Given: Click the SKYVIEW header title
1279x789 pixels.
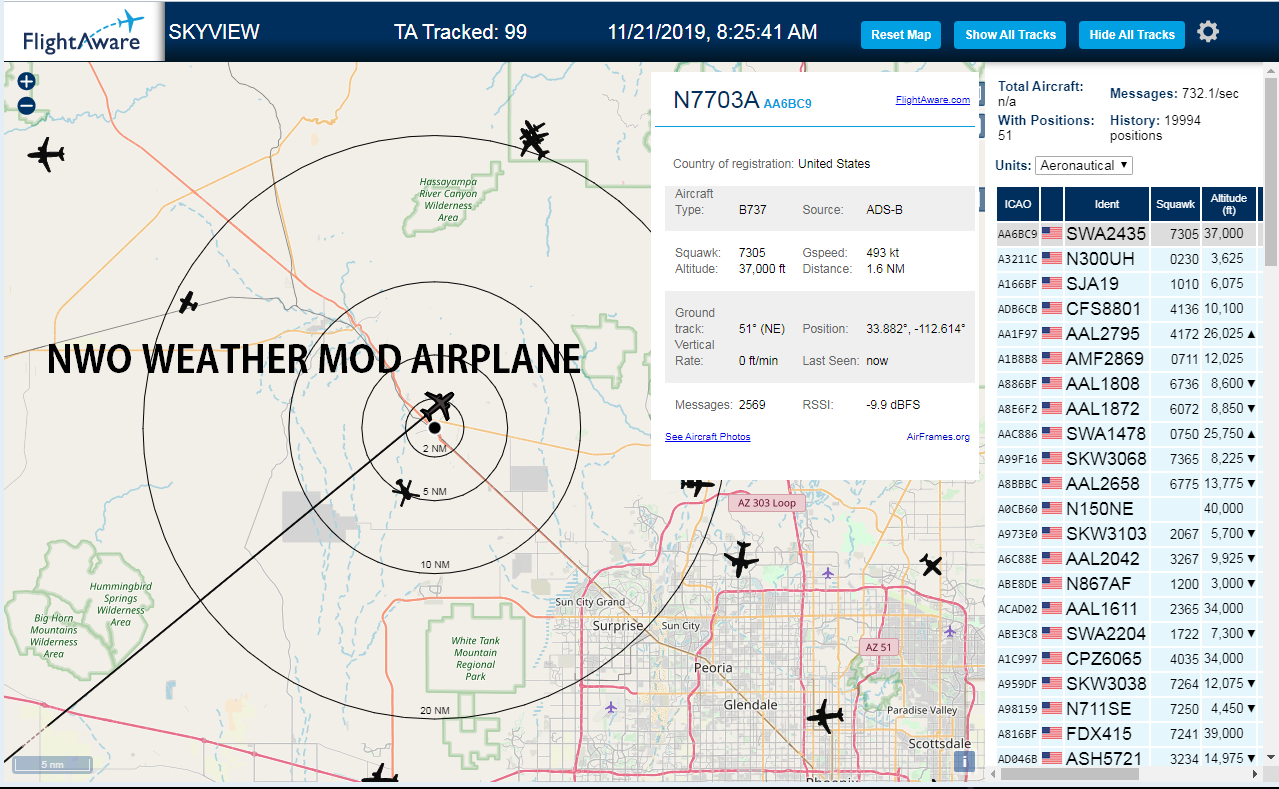Looking at the screenshot, I should click(214, 32).
